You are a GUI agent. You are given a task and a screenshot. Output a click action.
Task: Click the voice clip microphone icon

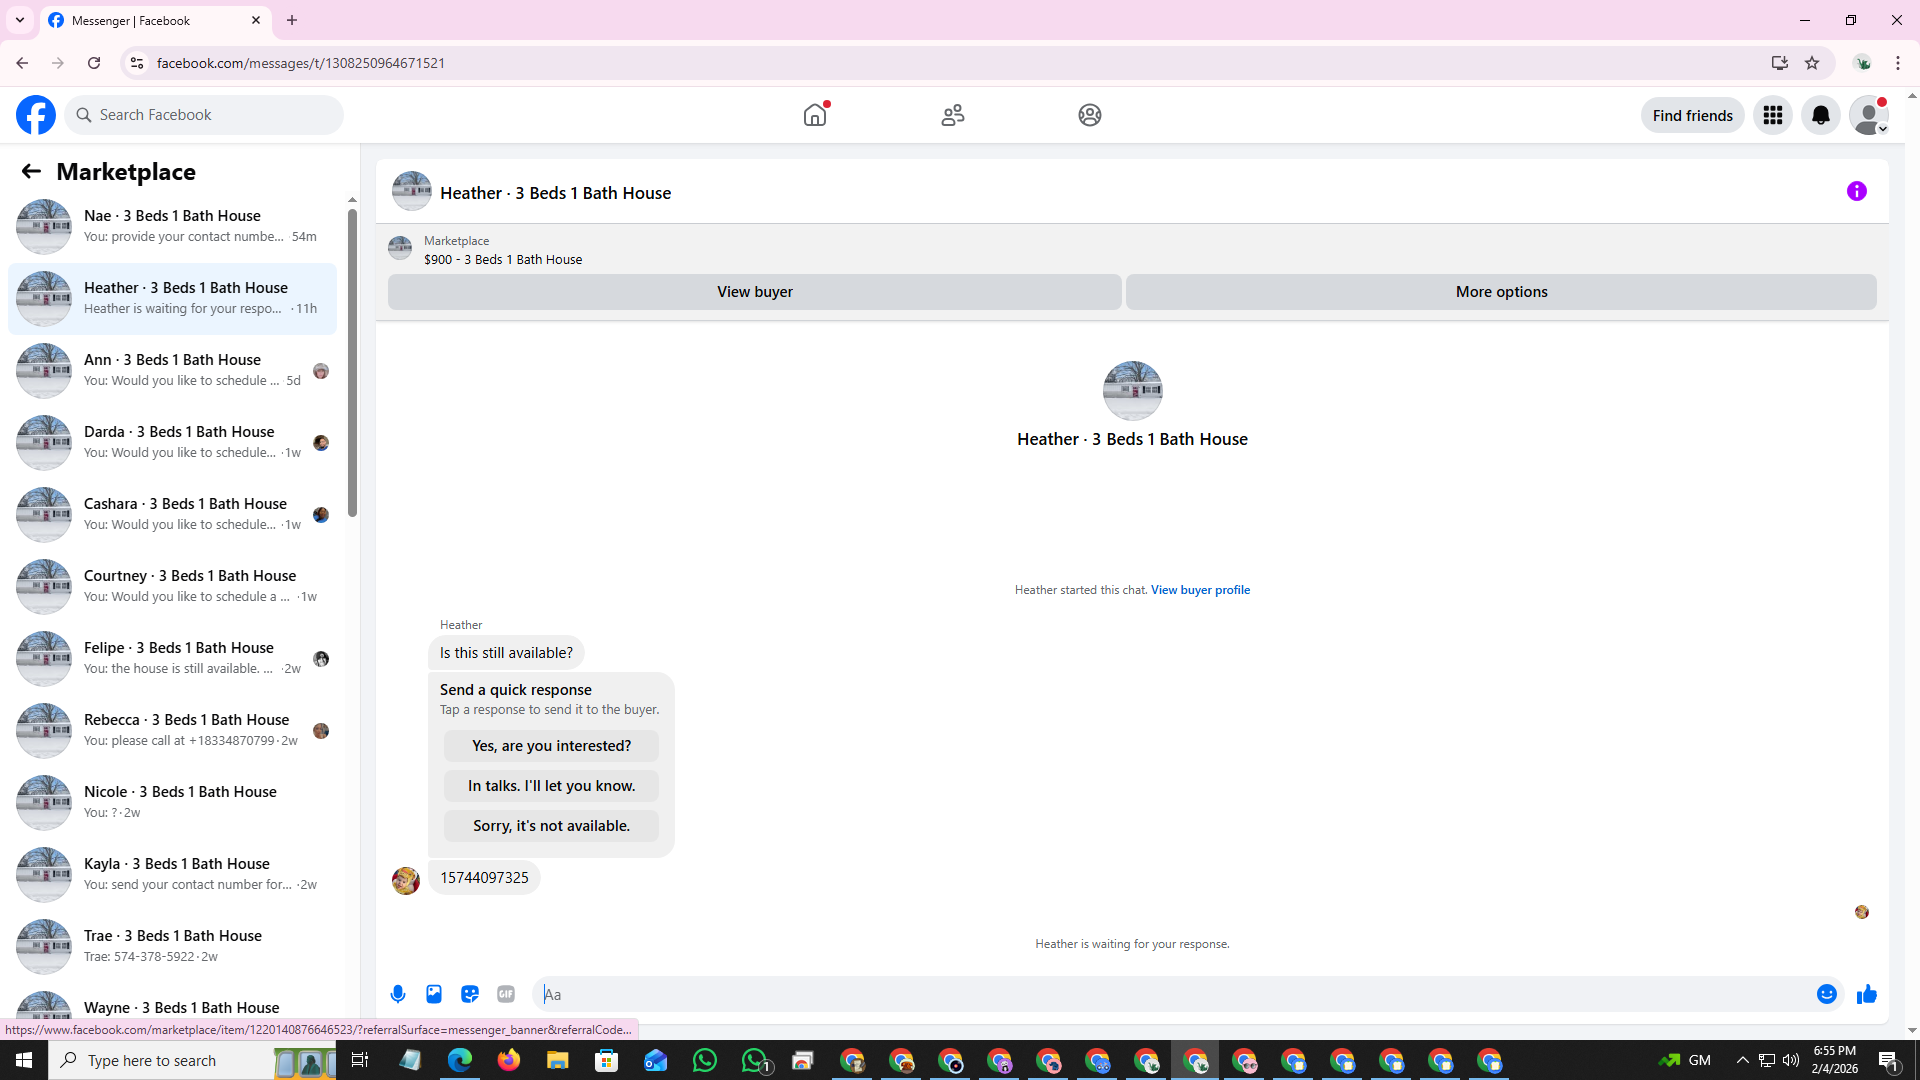click(x=398, y=994)
